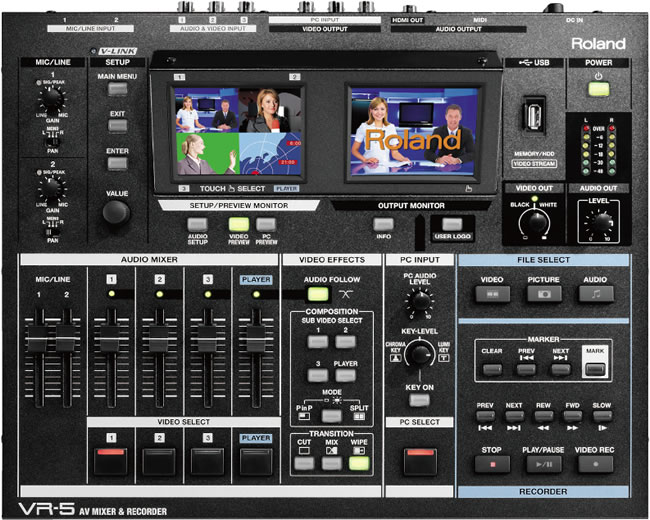
Task: Click the KEY-LEVEL chroma/lumi knob
Action: (x=420, y=354)
